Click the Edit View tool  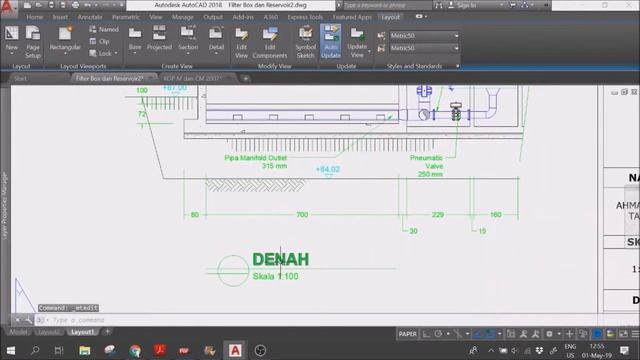(x=241, y=42)
